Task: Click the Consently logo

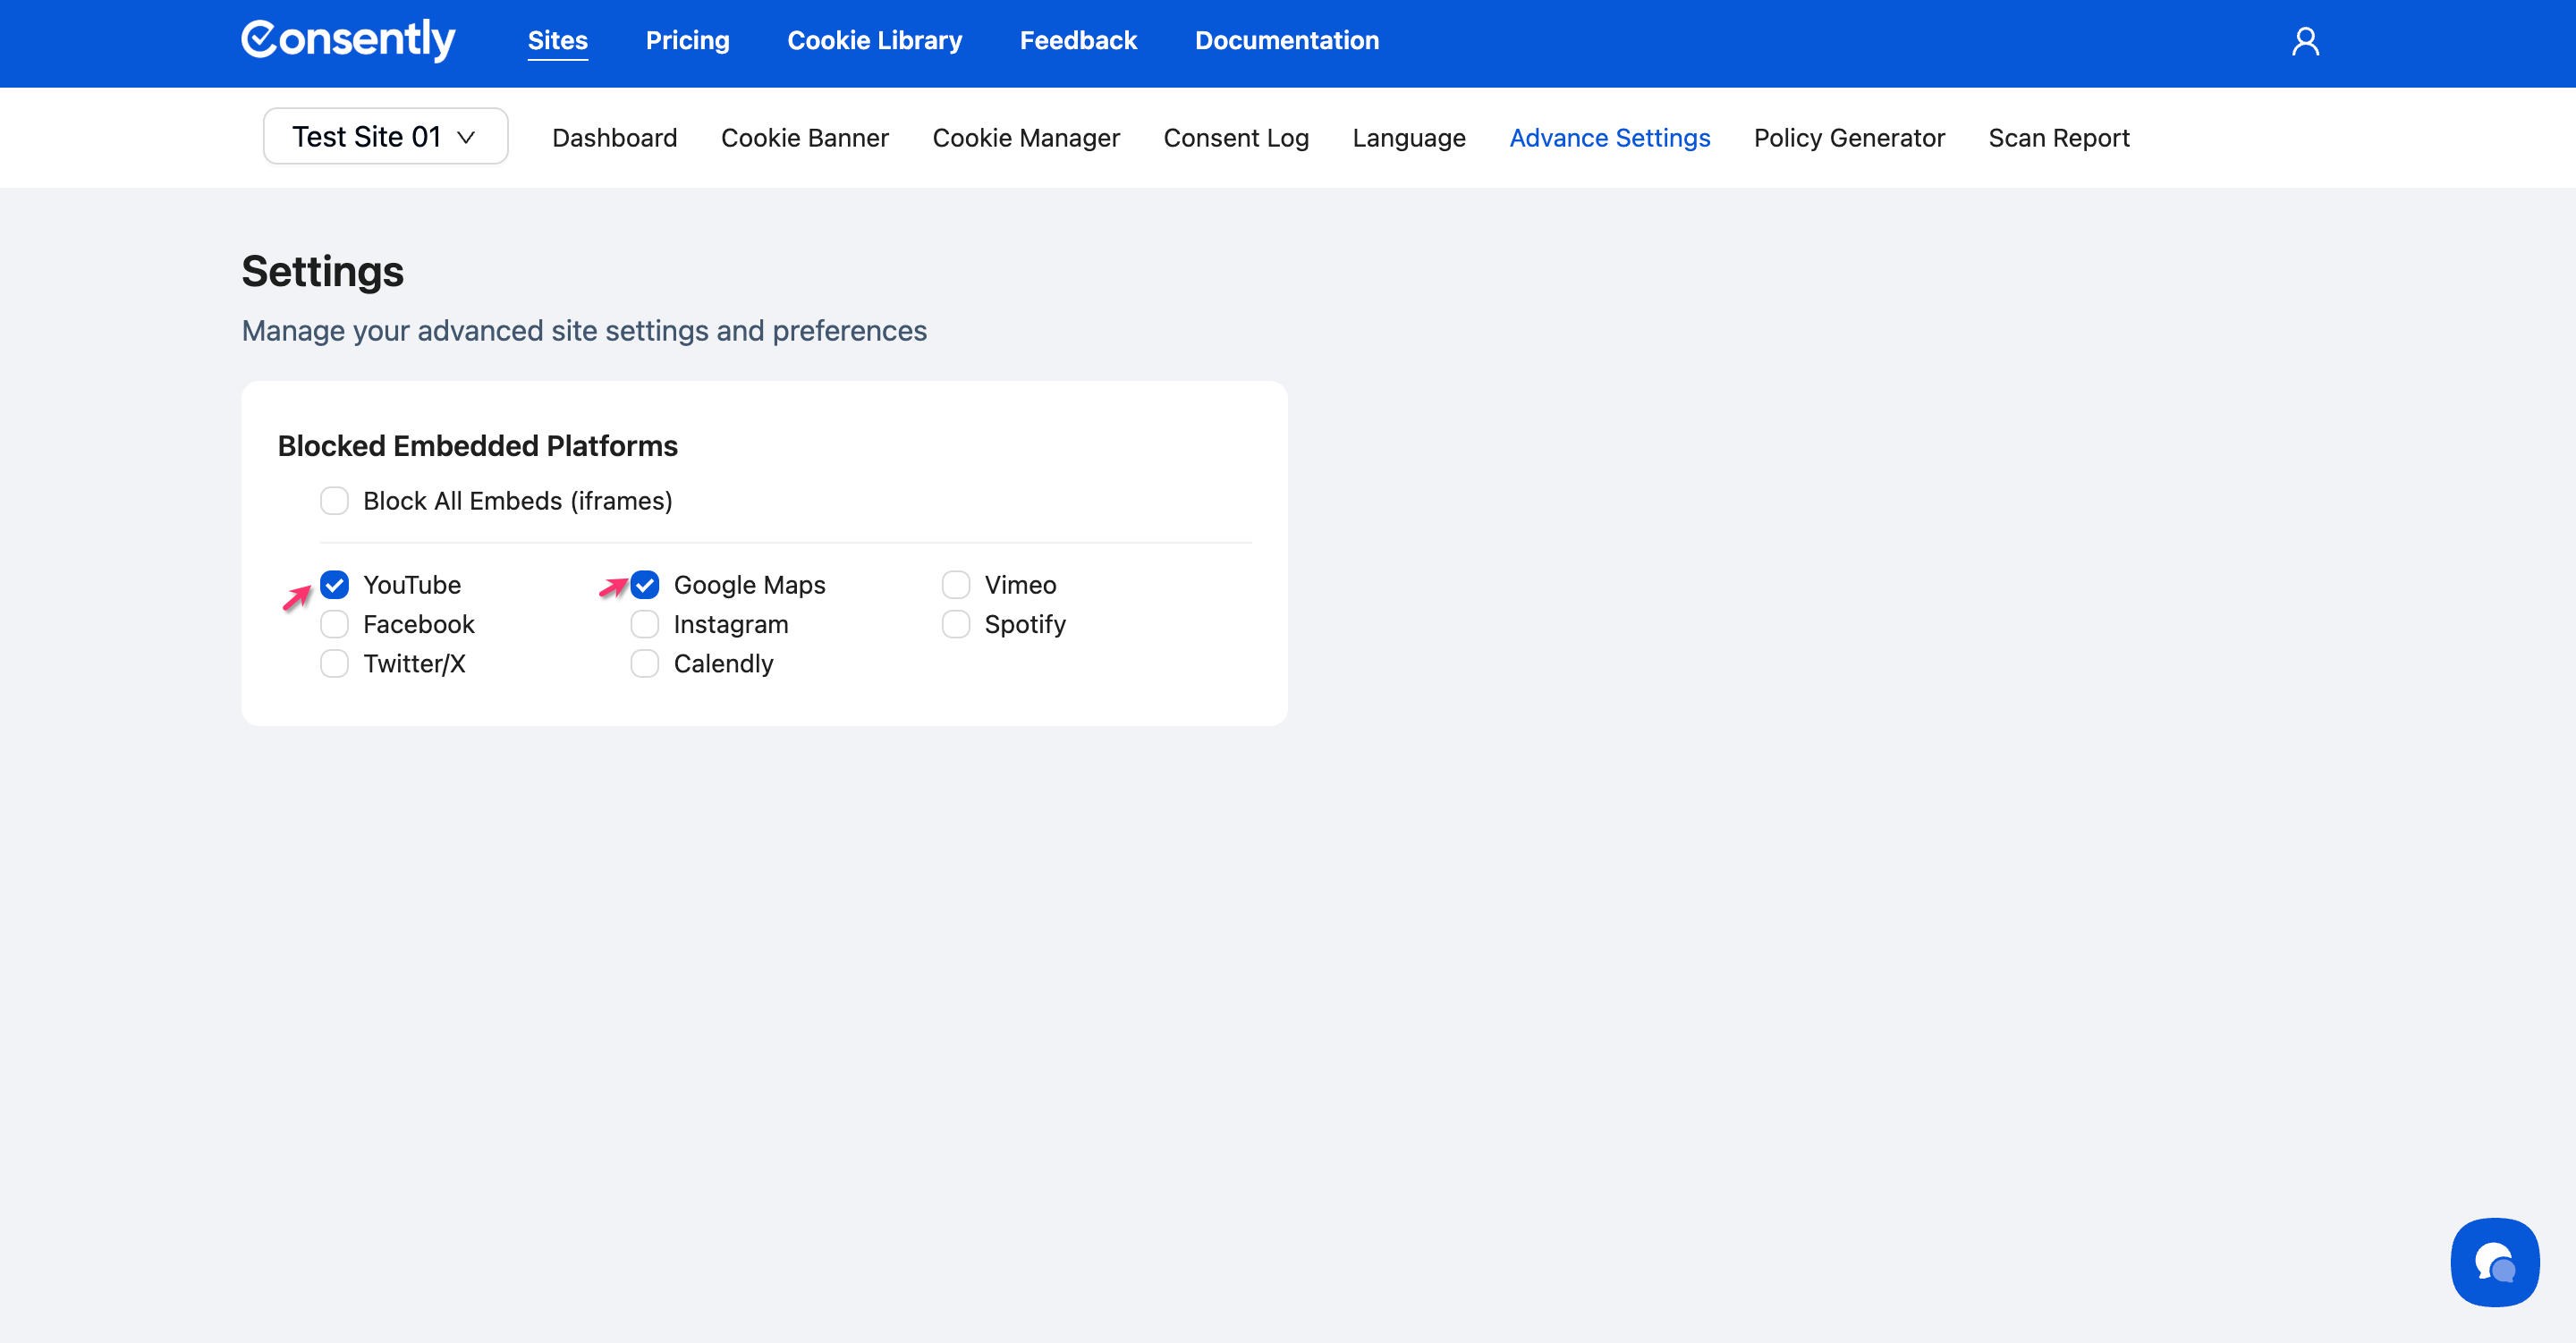Action: 348,40
